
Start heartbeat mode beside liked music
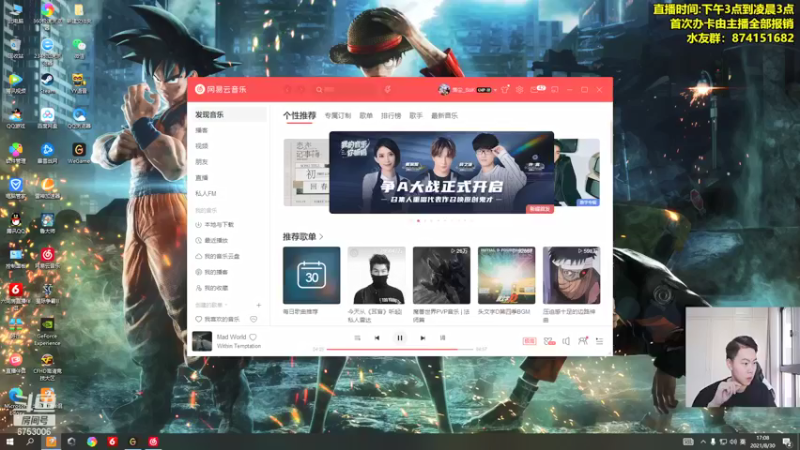click(254, 319)
